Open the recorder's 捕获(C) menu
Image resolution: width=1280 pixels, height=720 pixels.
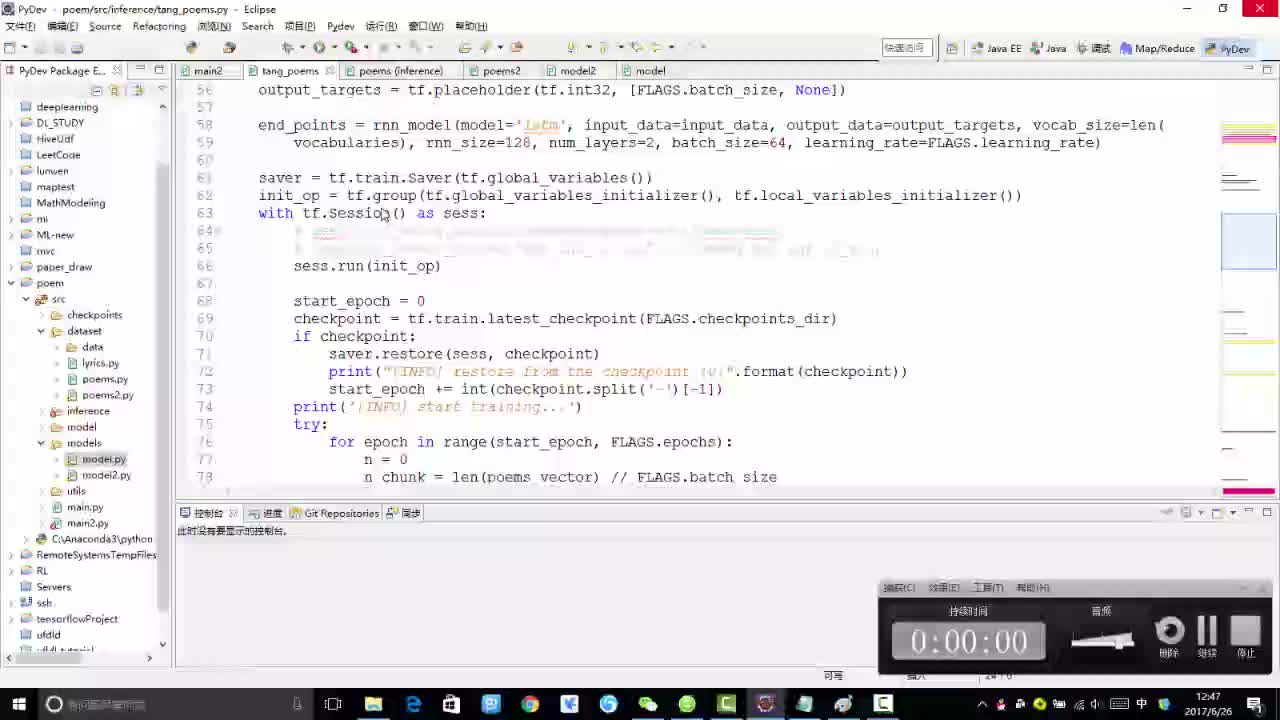pyautogui.click(x=899, y=588)
